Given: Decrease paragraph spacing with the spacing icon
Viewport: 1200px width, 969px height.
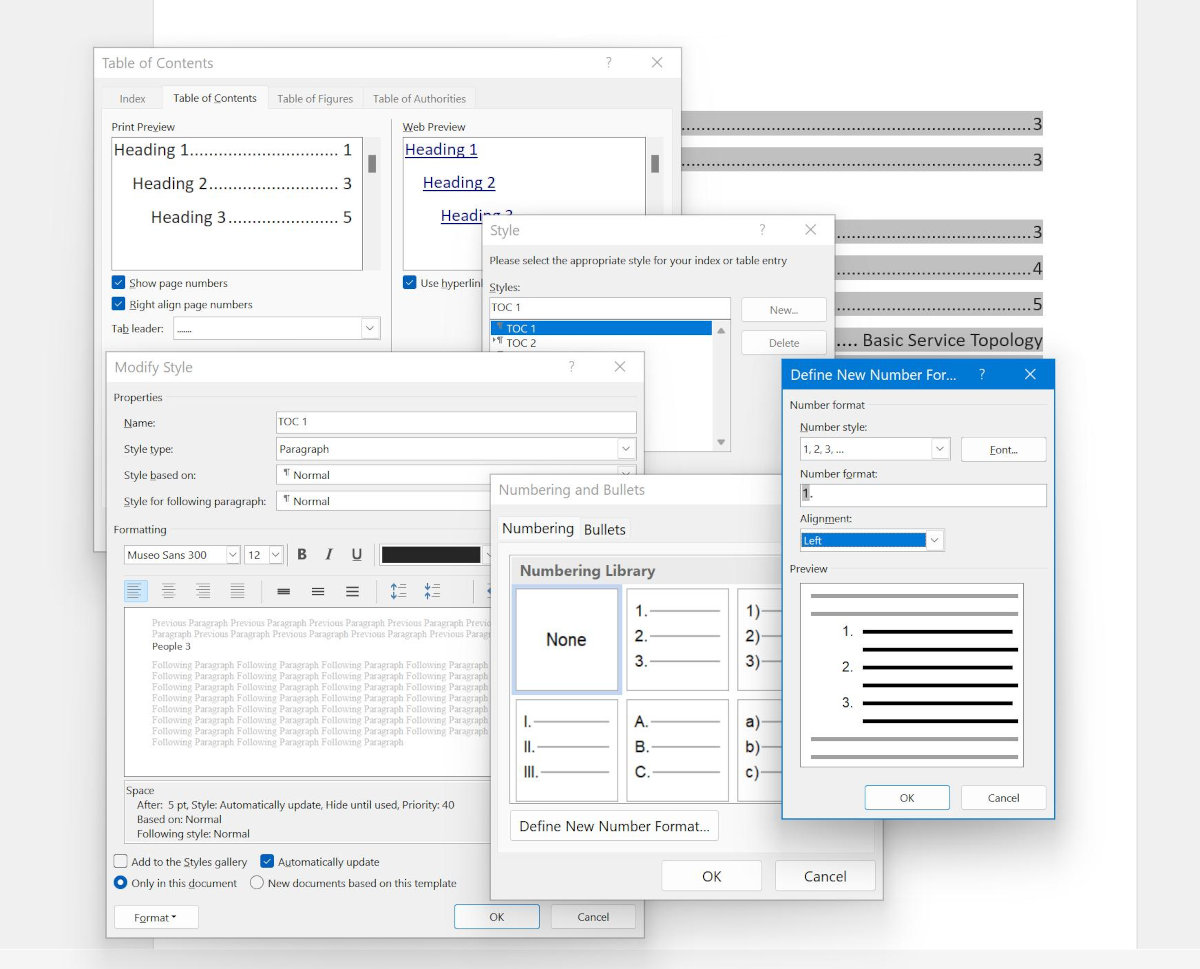Looking at the screenshot, I should click(x=432, y=590).
